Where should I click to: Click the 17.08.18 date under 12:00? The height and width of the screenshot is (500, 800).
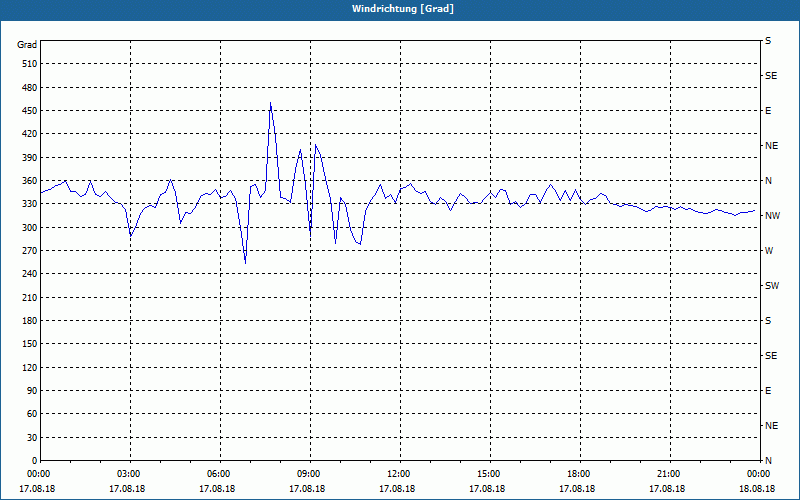tap(397, 489)
